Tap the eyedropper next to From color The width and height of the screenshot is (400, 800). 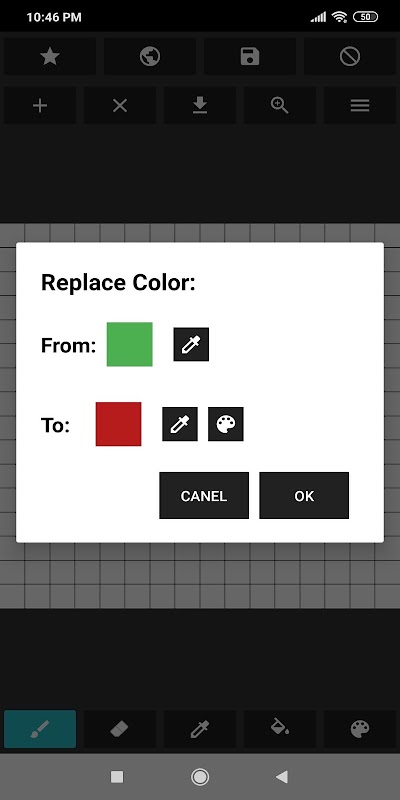[191, 344]
